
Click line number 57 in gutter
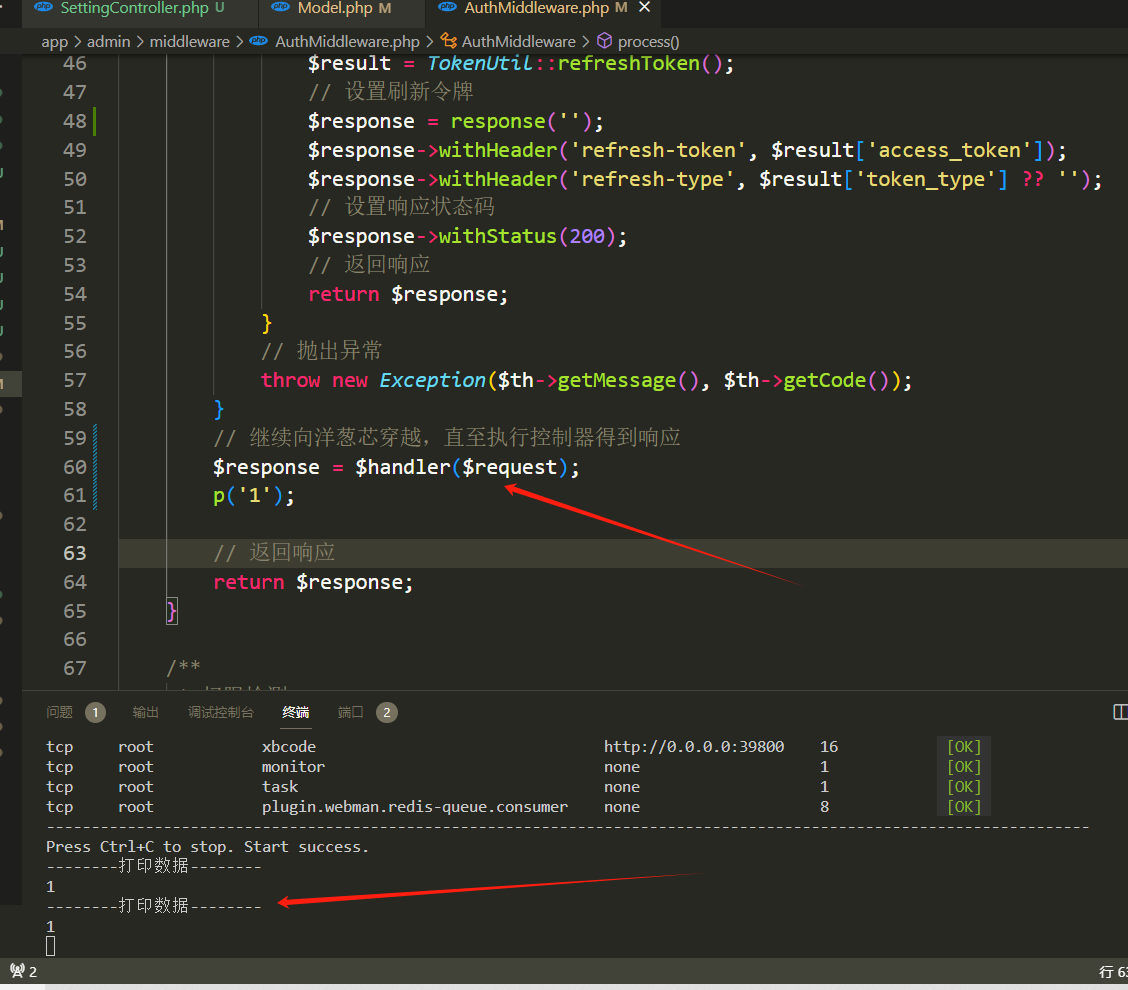tap(75, 380)
